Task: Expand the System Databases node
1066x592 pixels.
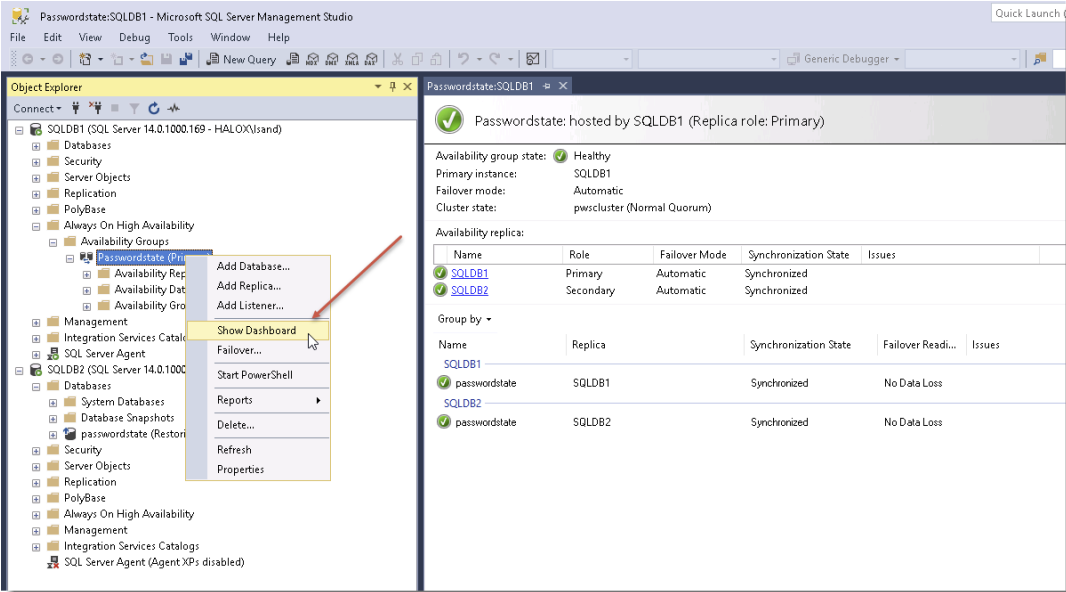Action: click(53, 402)
